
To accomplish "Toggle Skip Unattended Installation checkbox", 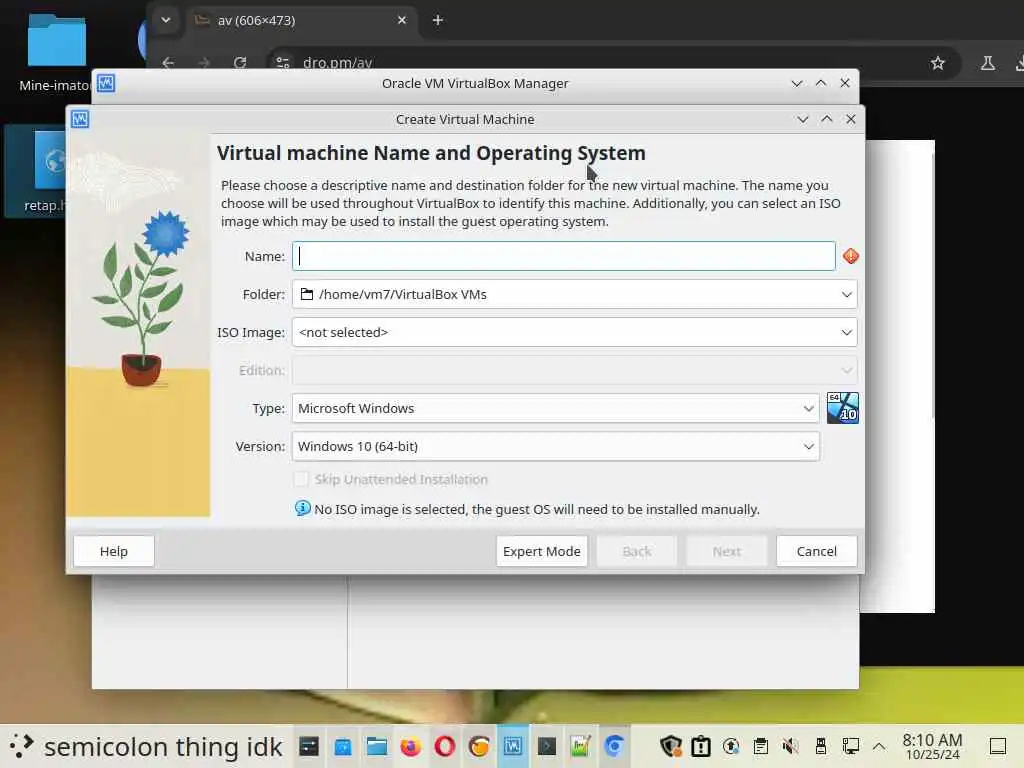I will click(301, 479).
